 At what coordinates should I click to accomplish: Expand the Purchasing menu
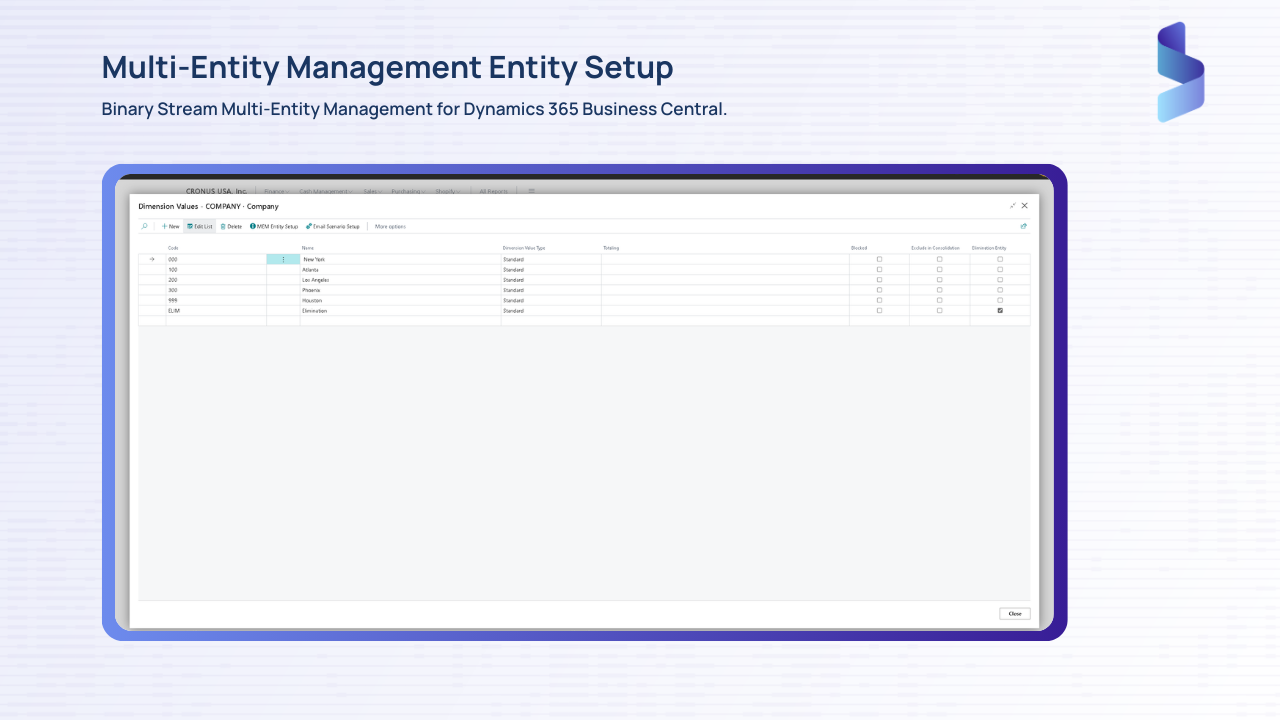tap(408, 191)
